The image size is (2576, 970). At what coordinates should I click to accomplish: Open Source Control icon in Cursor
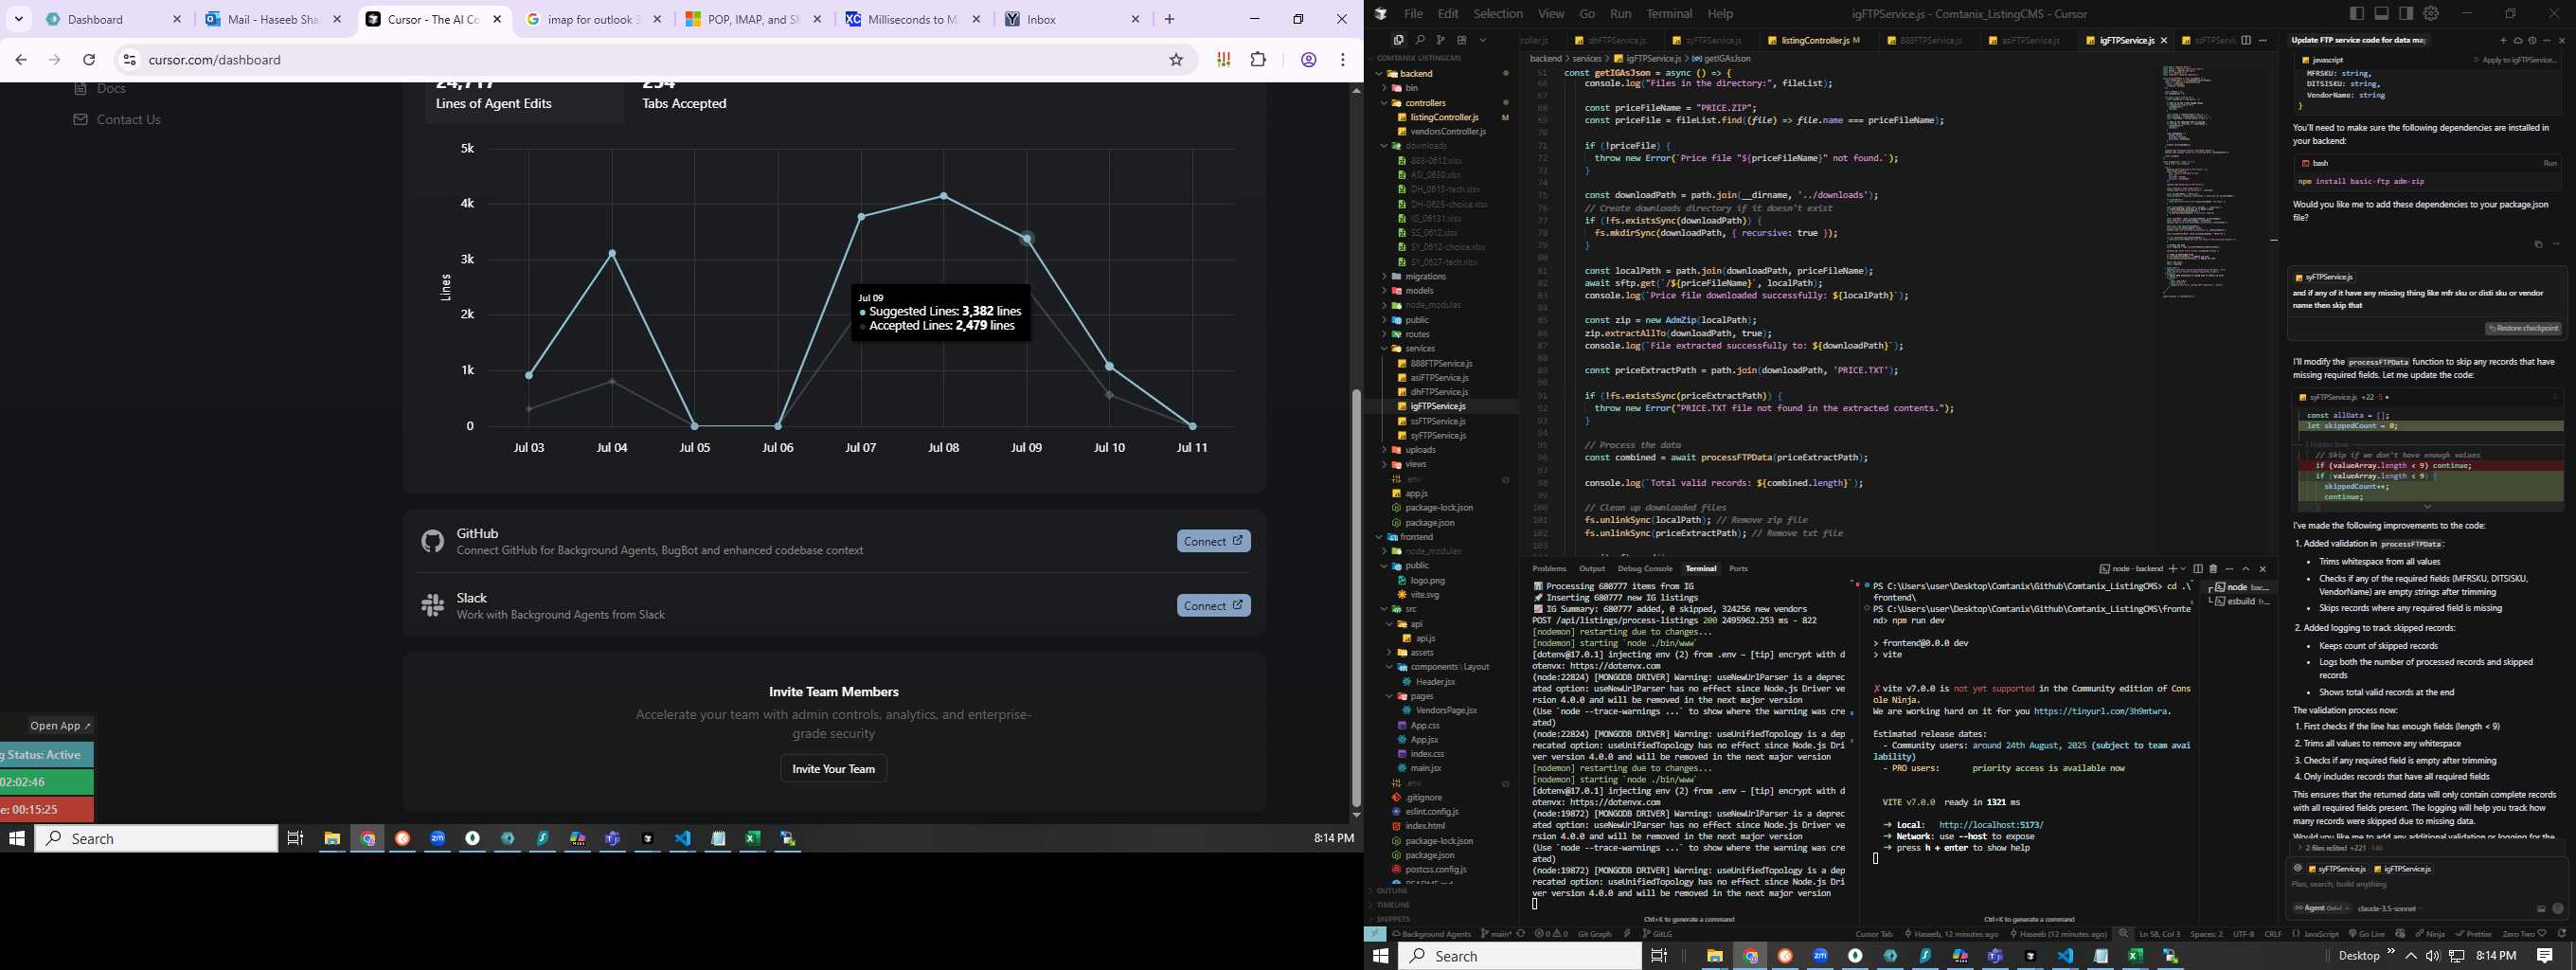pos(1440,40)
